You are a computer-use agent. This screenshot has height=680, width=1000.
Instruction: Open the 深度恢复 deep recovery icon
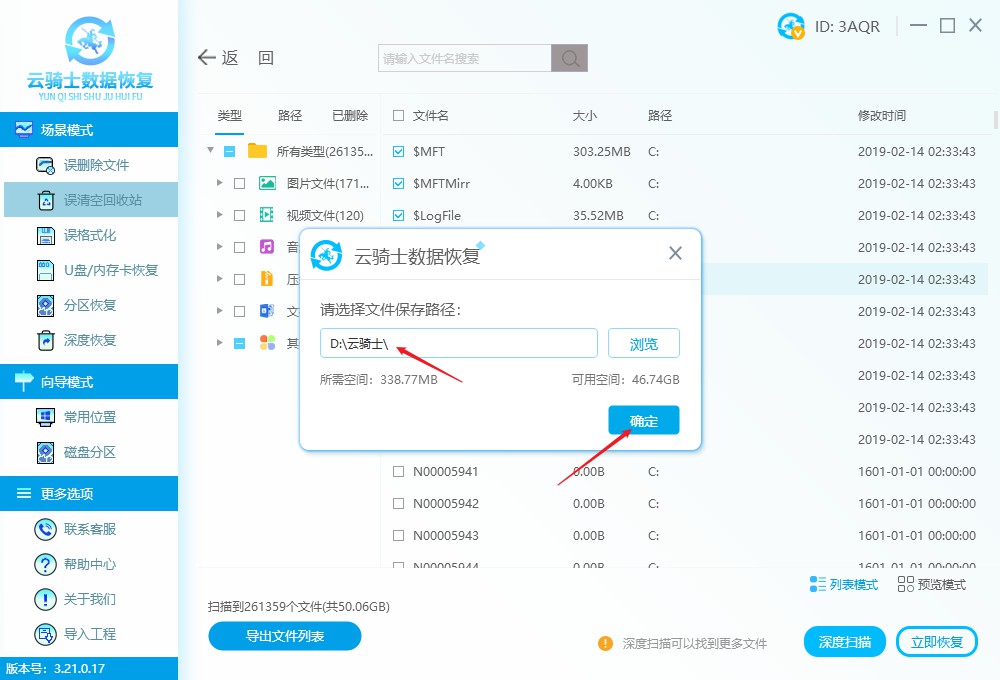coord(46,341)
